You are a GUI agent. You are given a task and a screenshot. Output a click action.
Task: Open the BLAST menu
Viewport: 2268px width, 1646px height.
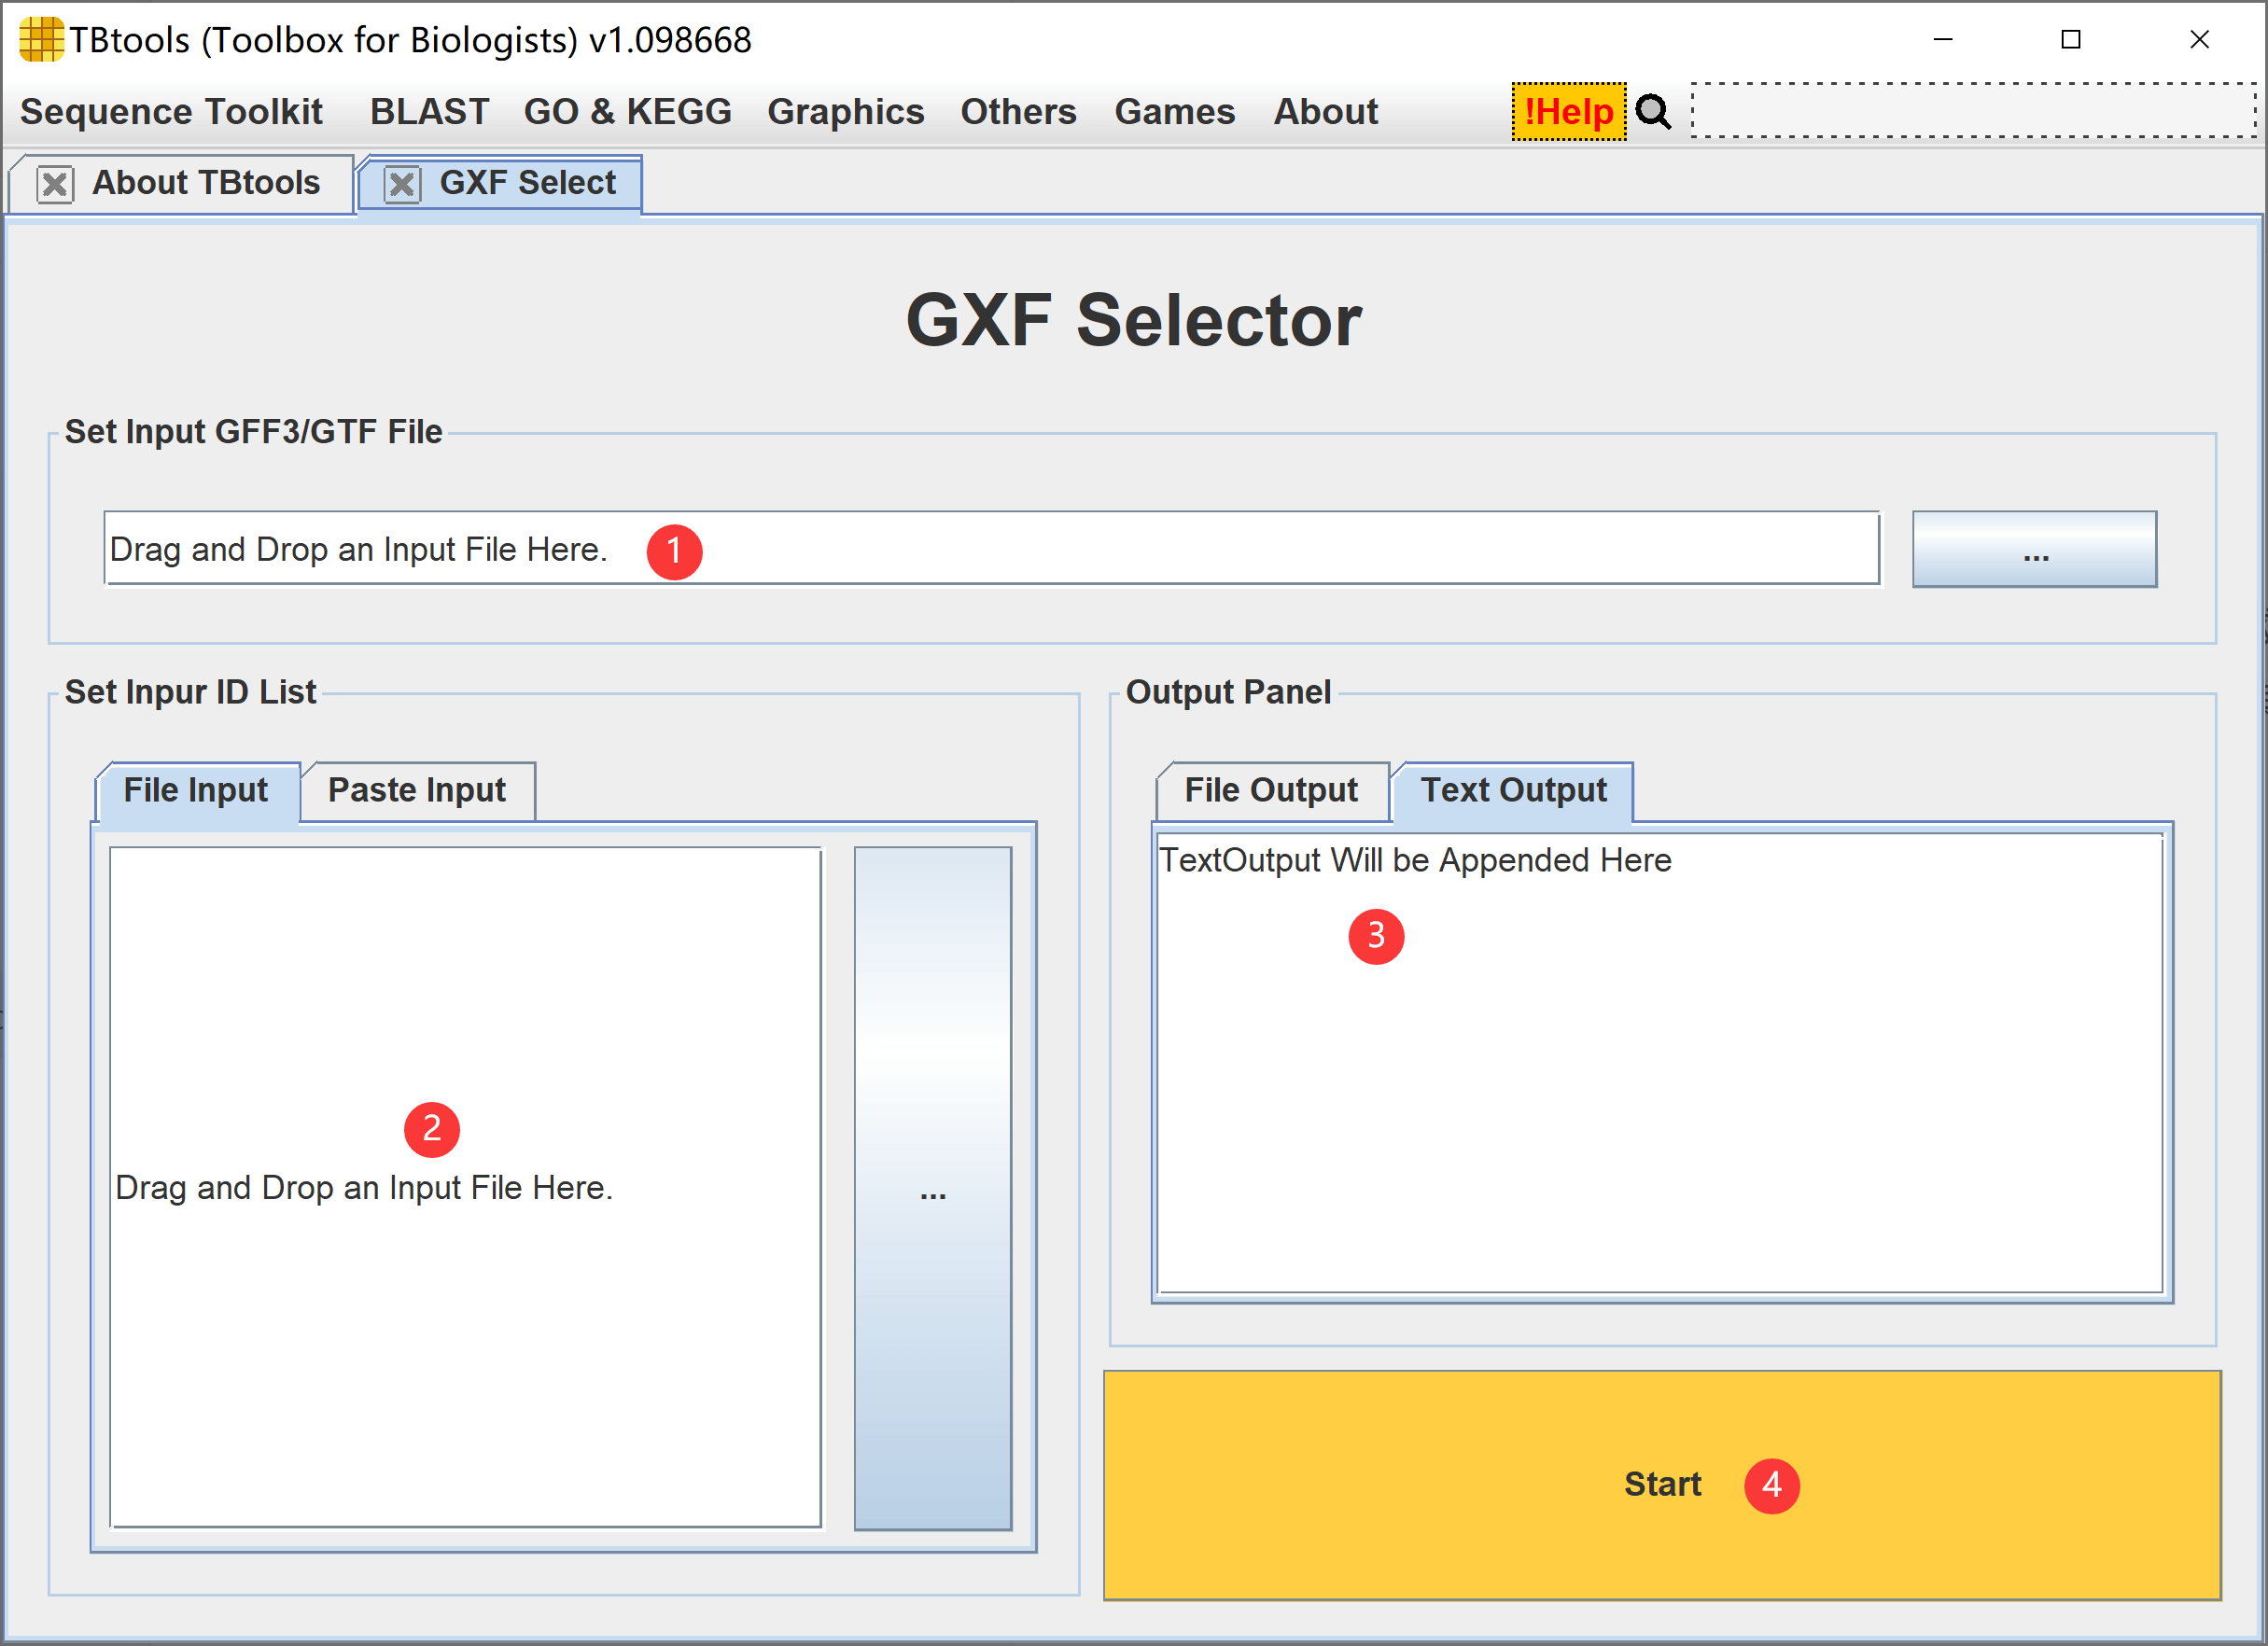pos(429,112)
